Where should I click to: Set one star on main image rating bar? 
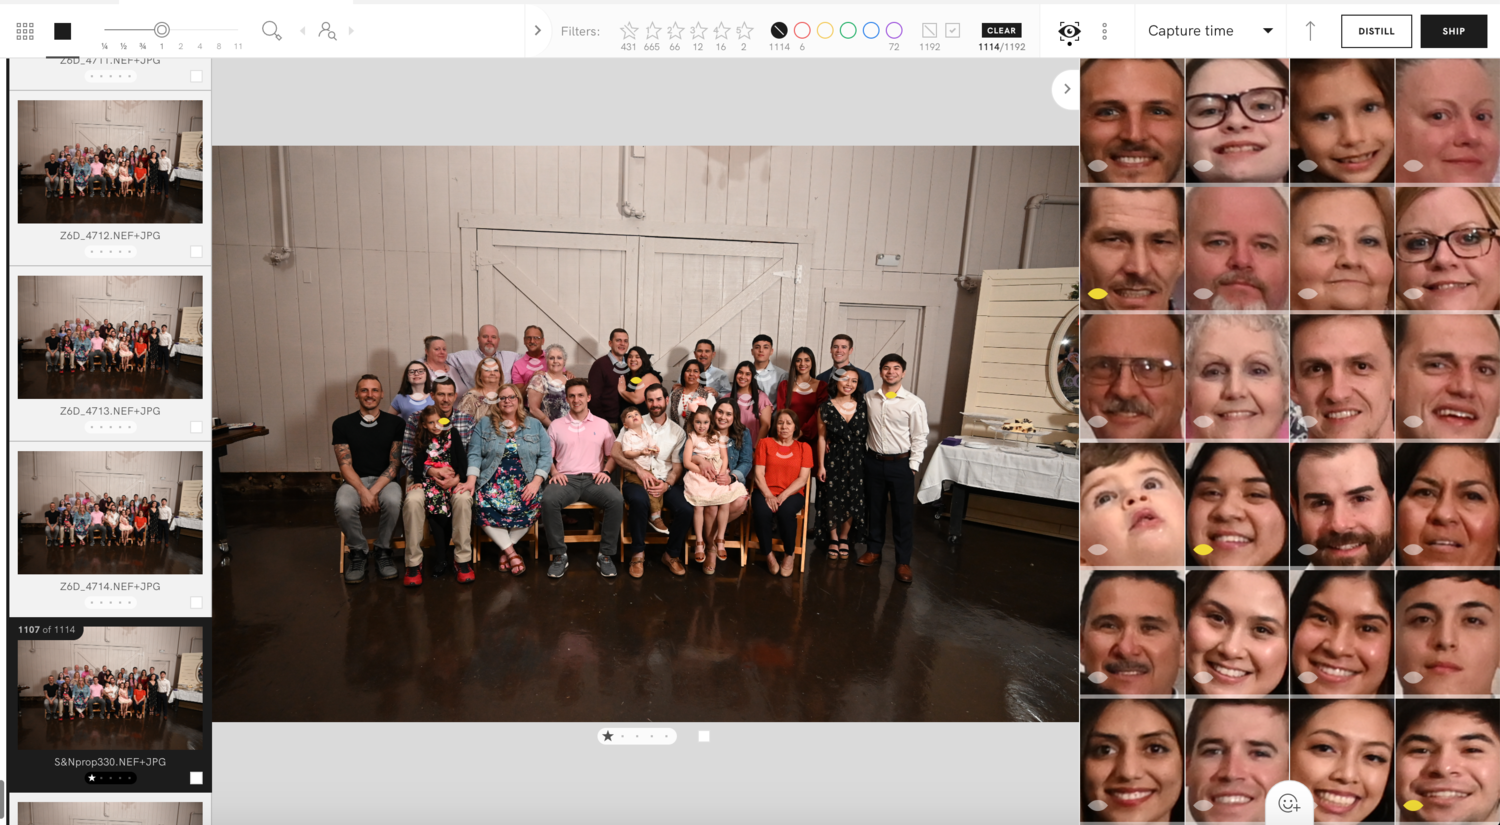tap(608, 736)
